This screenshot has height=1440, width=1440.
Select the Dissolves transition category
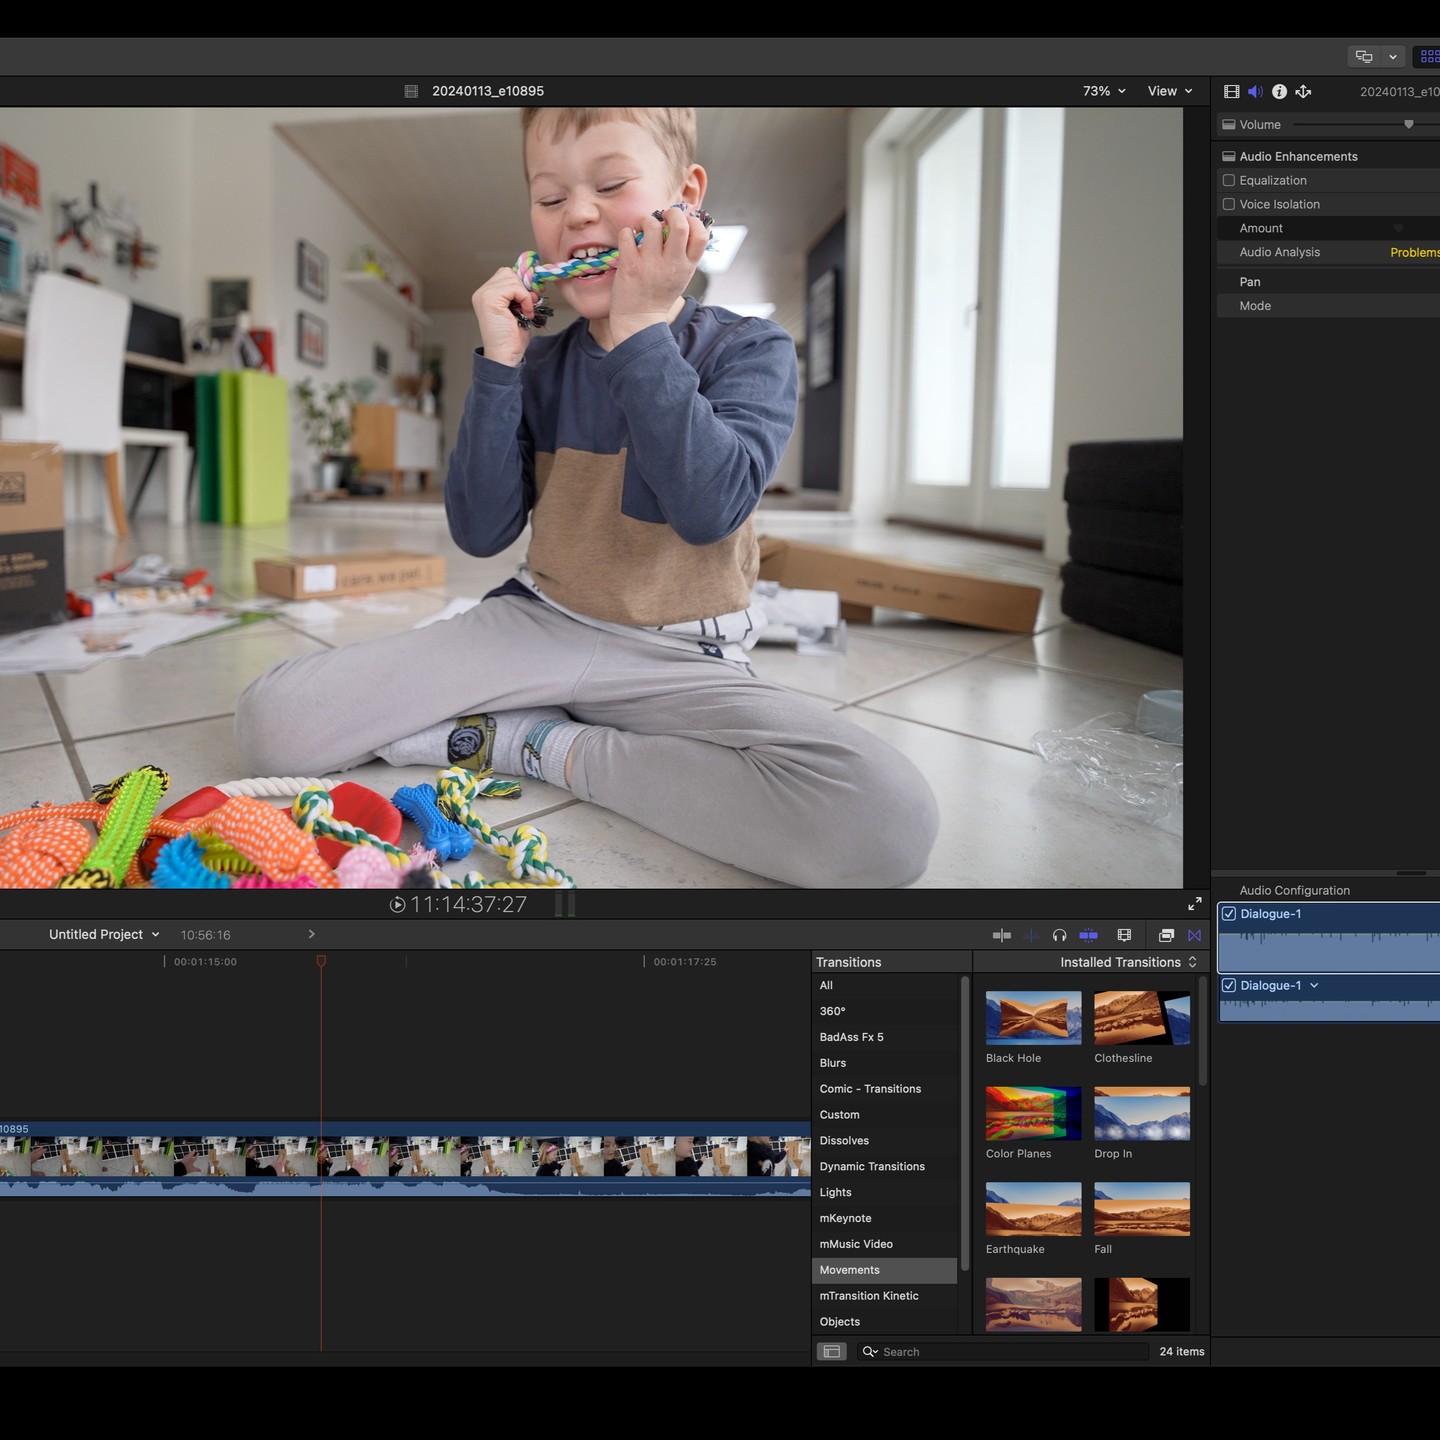pos(844,1140)
